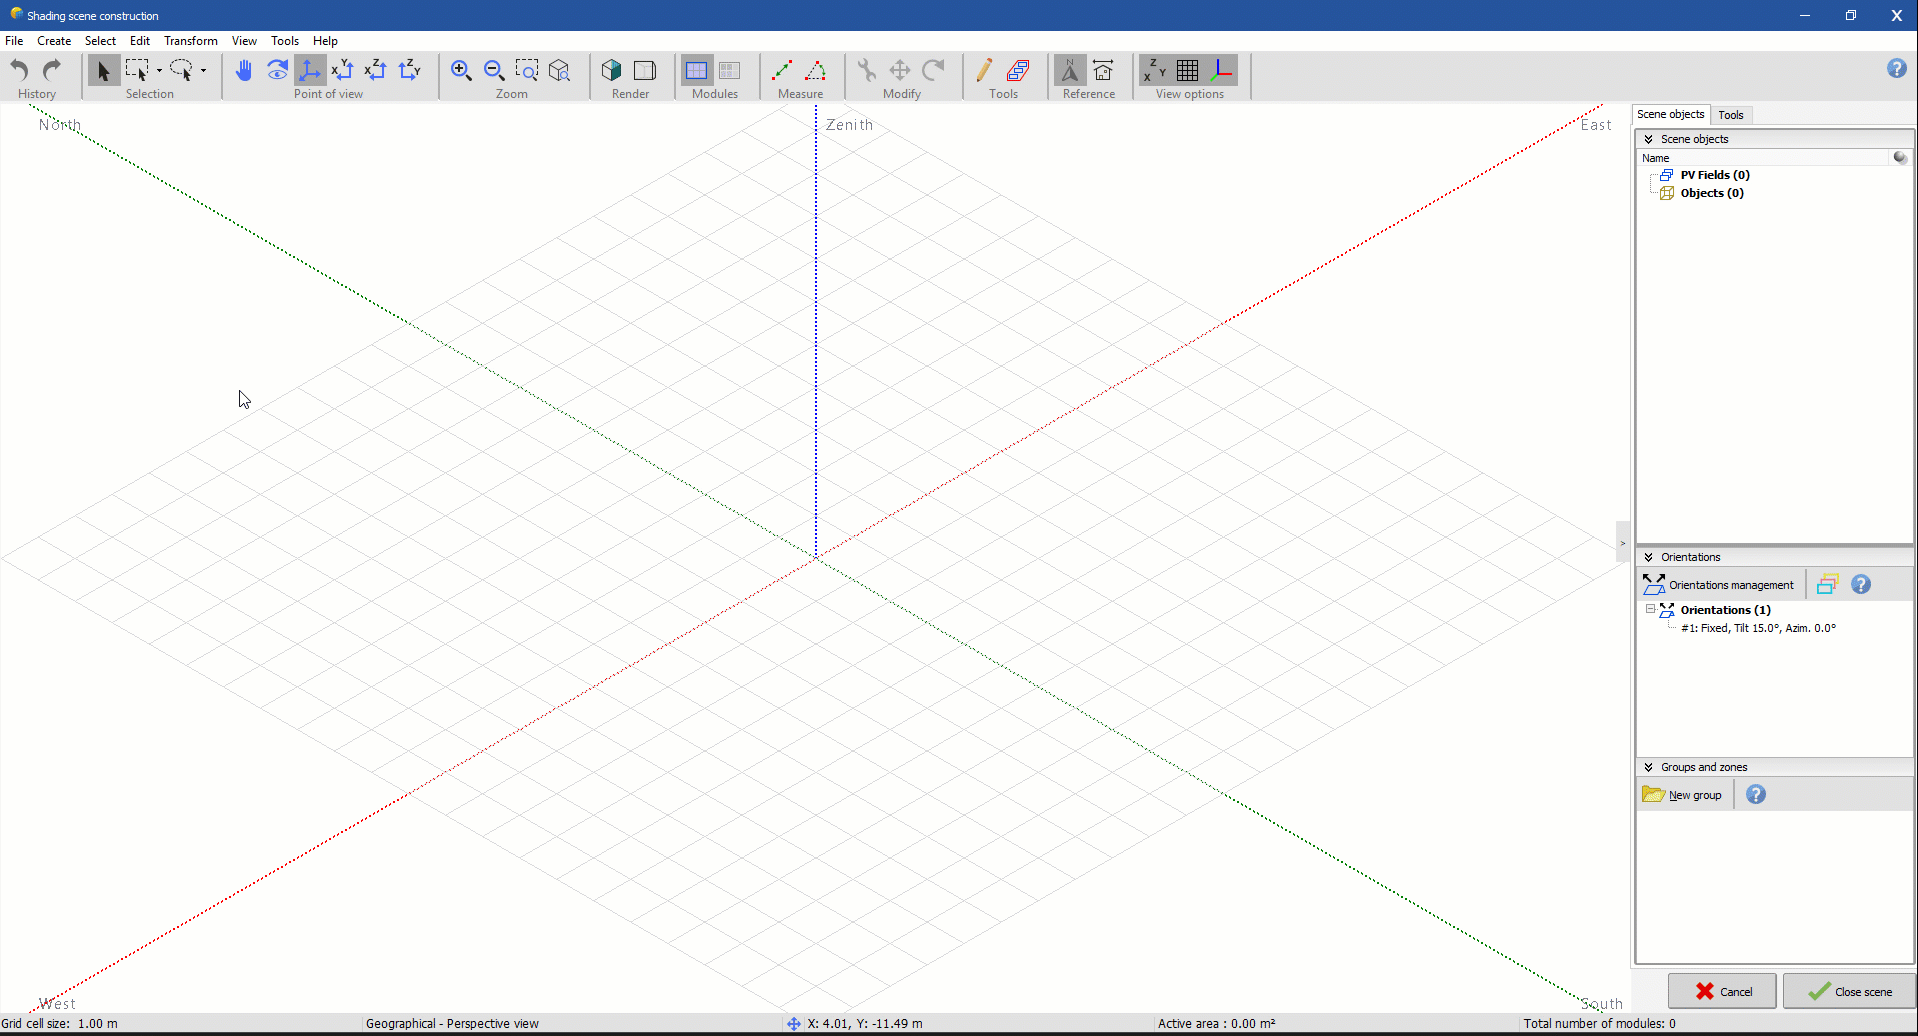Select orientation #1 Fixed Tilt 15.0°
Viewport: 1918px width, 1036px height.
coord(1758,628)
